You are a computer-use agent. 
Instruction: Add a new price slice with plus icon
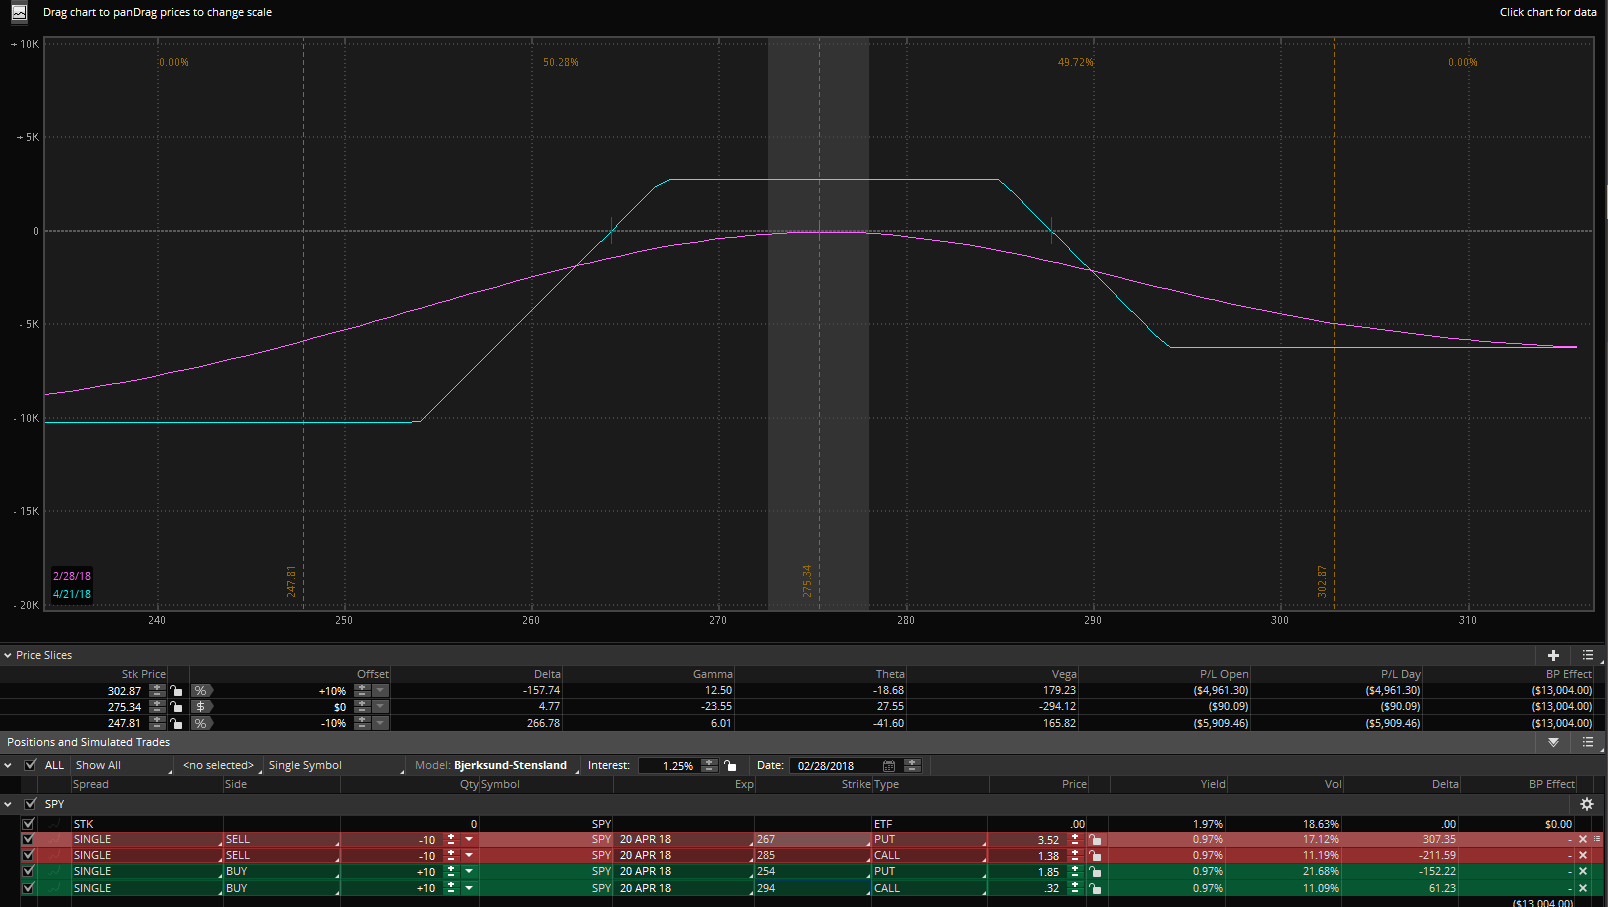tap(1553, 655)
